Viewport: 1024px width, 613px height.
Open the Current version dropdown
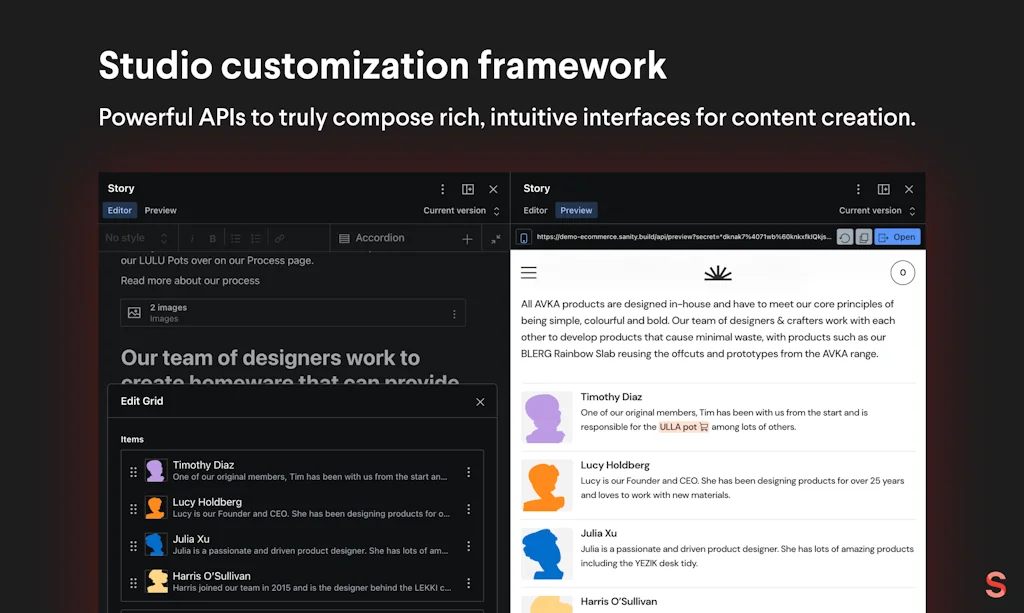(x=463, y=210)
